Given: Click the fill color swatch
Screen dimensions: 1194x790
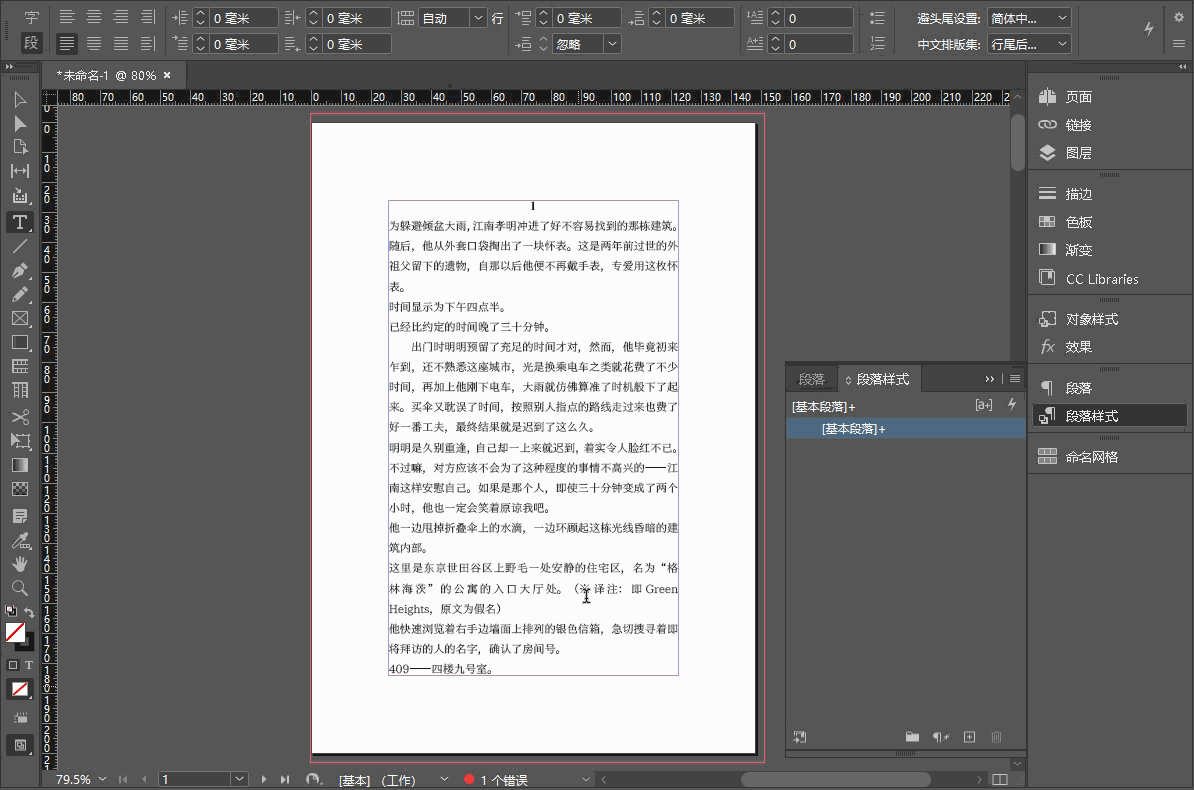Looking at the screenshot, I should pyautogui.click(x=15, y=632).
